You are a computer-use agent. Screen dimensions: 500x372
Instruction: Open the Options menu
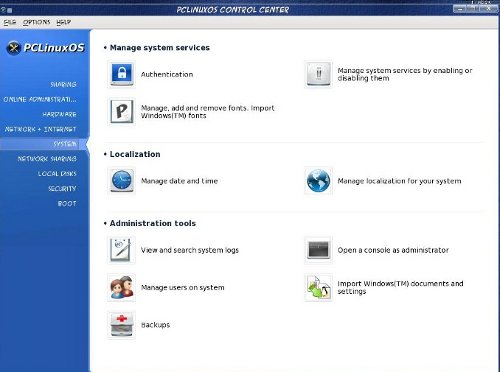[36, 22]
